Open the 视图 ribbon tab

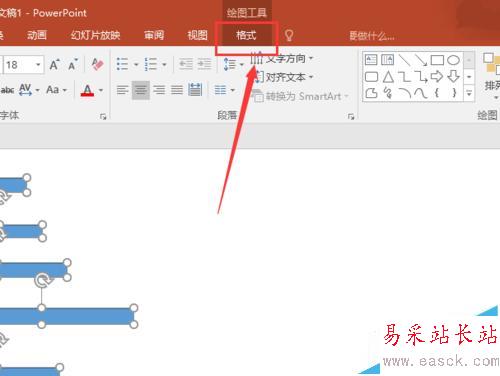tap(197, 35)
